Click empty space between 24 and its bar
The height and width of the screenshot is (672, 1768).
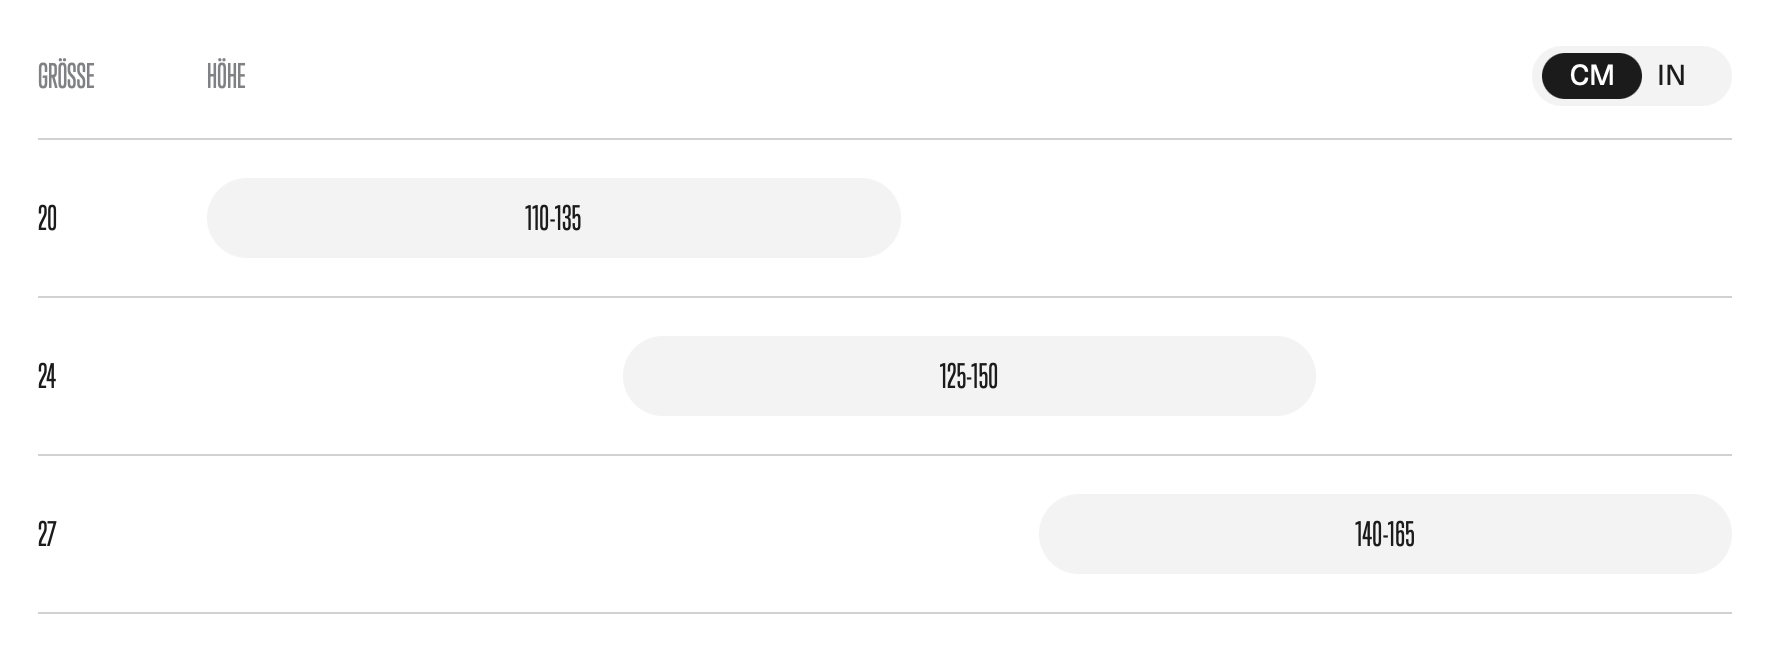(x=340, y=376)
